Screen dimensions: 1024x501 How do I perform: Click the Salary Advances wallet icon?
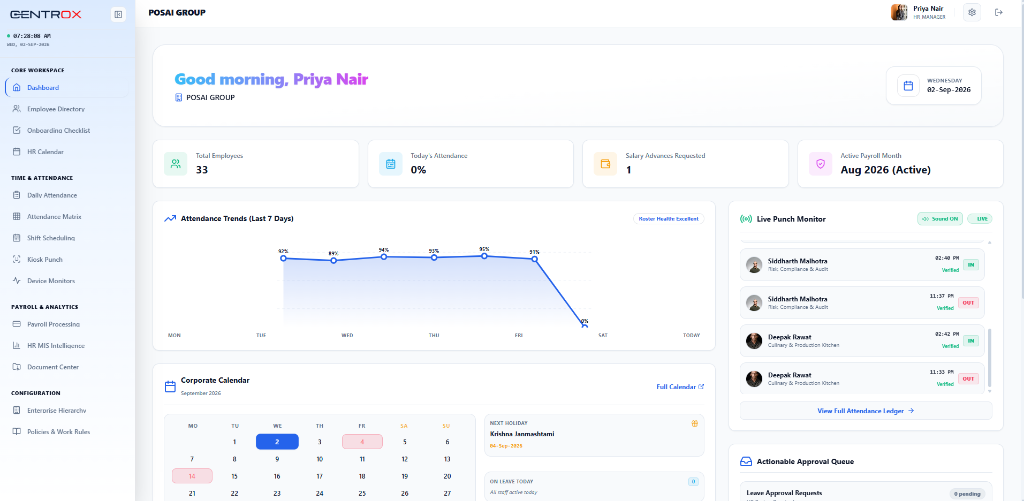point(605,164)
